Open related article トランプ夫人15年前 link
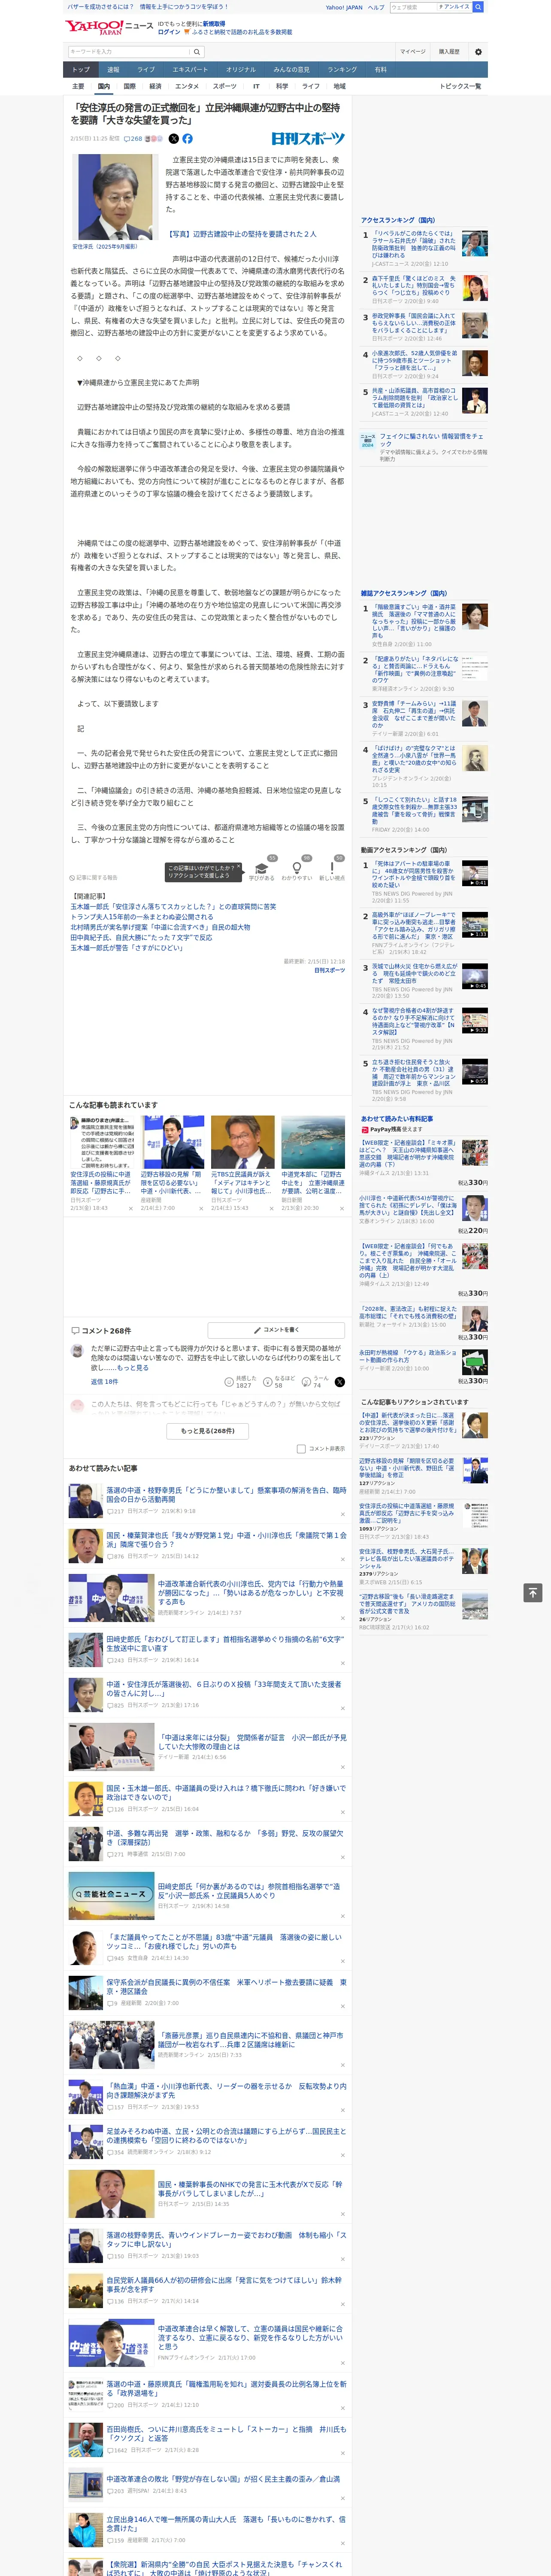 [141, 917]
